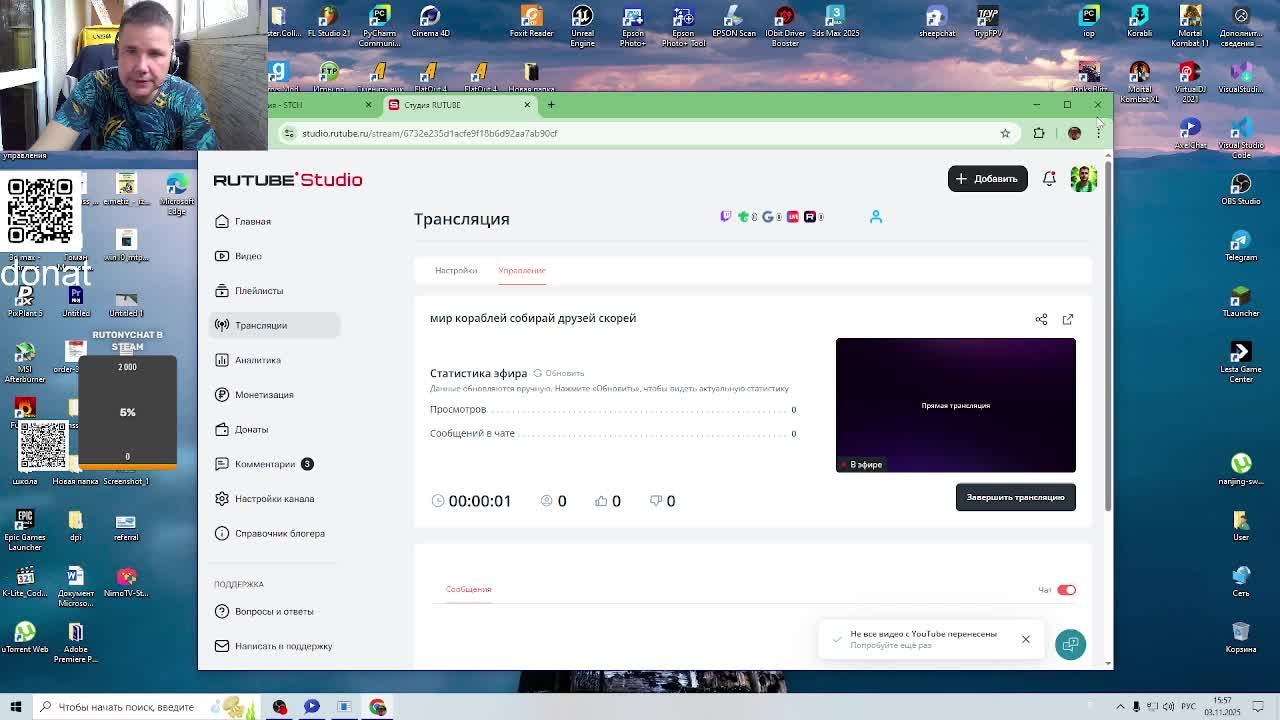Open the support chat widget button
Viewport: 1280px width, 720px height.
coord(1070,644)
